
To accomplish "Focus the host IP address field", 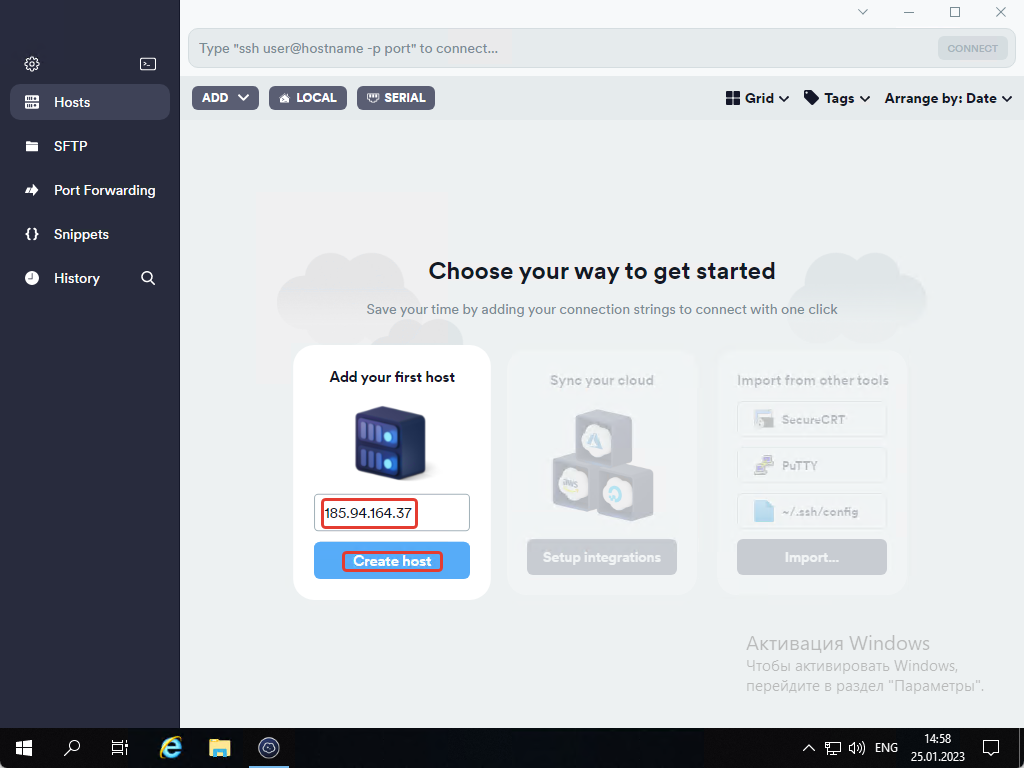I will 391,513.
